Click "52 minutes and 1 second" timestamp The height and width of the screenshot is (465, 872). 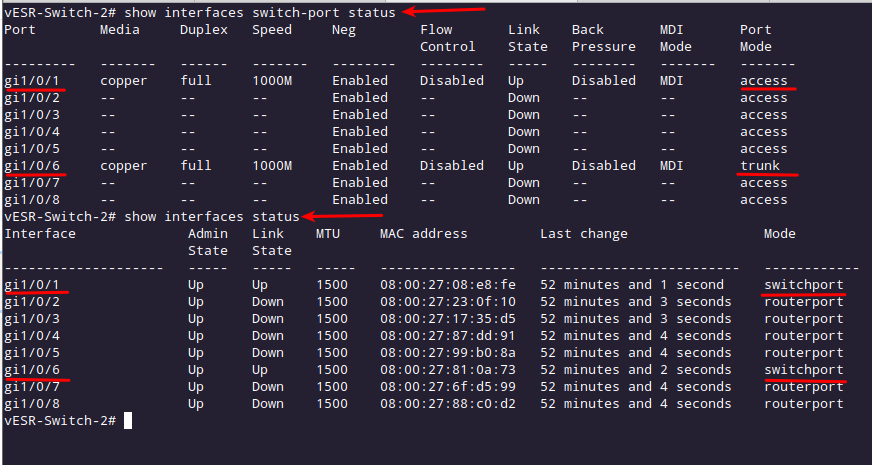632,285
